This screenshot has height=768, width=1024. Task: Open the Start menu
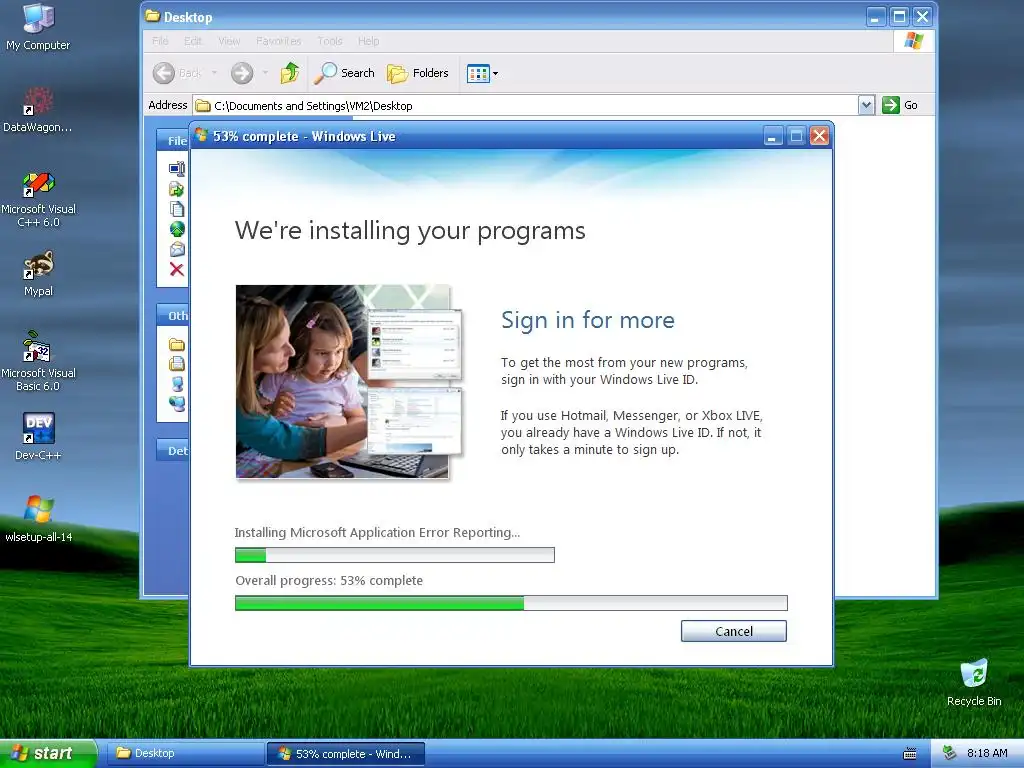pyautogui.click(x=48, y=753)
